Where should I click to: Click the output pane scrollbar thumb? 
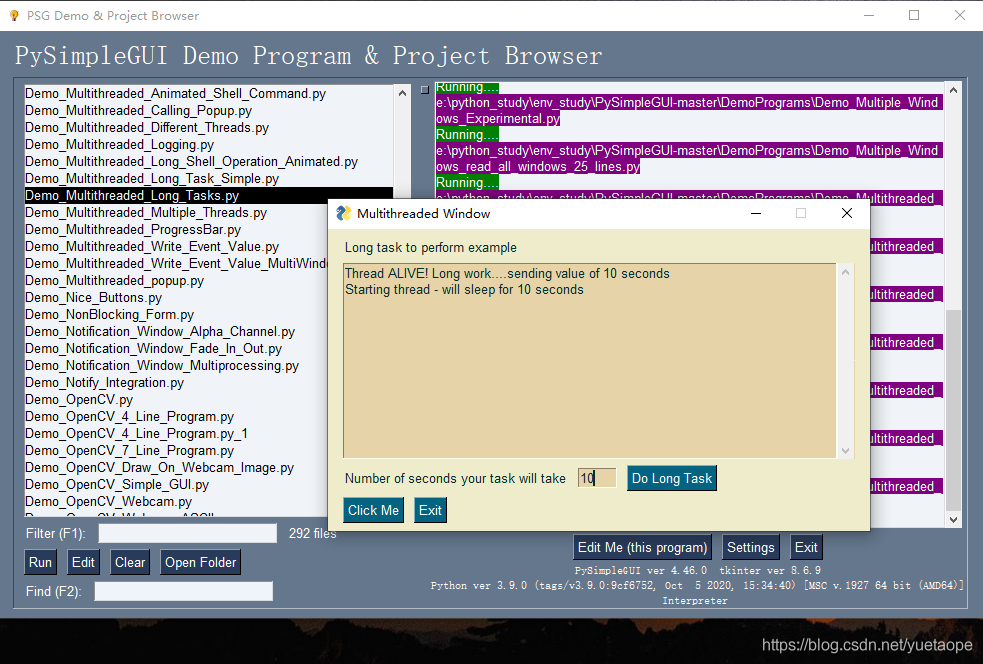pos(953,410)
